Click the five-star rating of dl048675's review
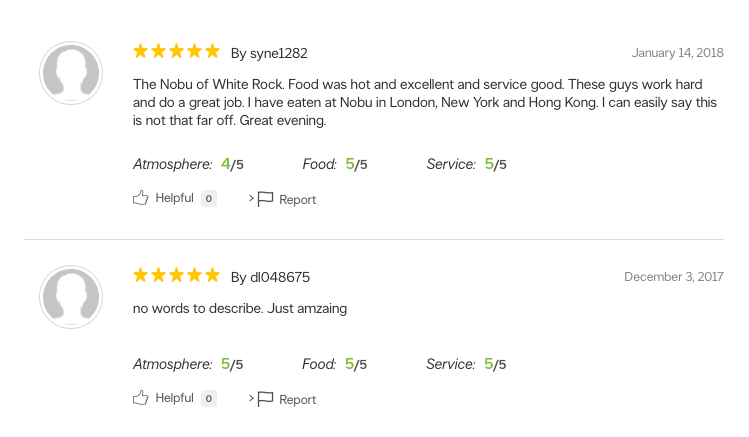Screen dimensions: 749x437 (x=176, y=275)
